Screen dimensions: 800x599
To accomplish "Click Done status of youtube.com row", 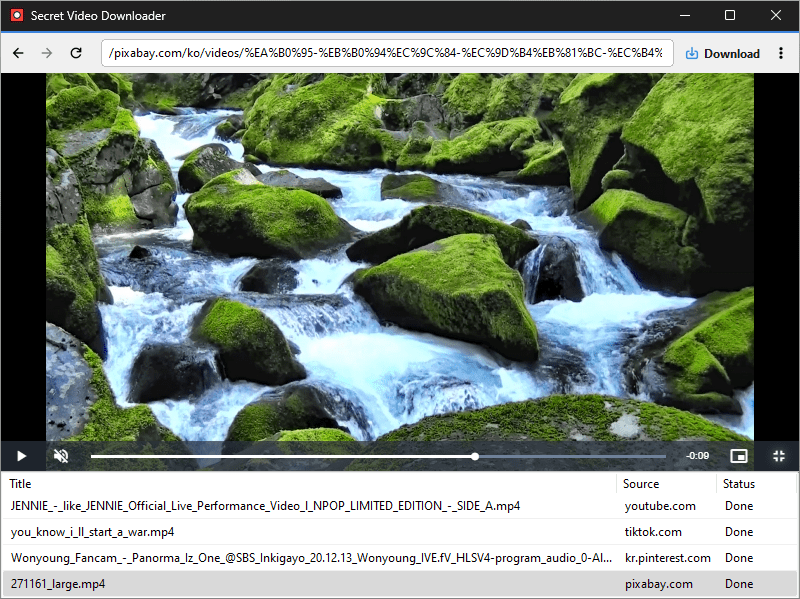I will click(x=739, y=506).
